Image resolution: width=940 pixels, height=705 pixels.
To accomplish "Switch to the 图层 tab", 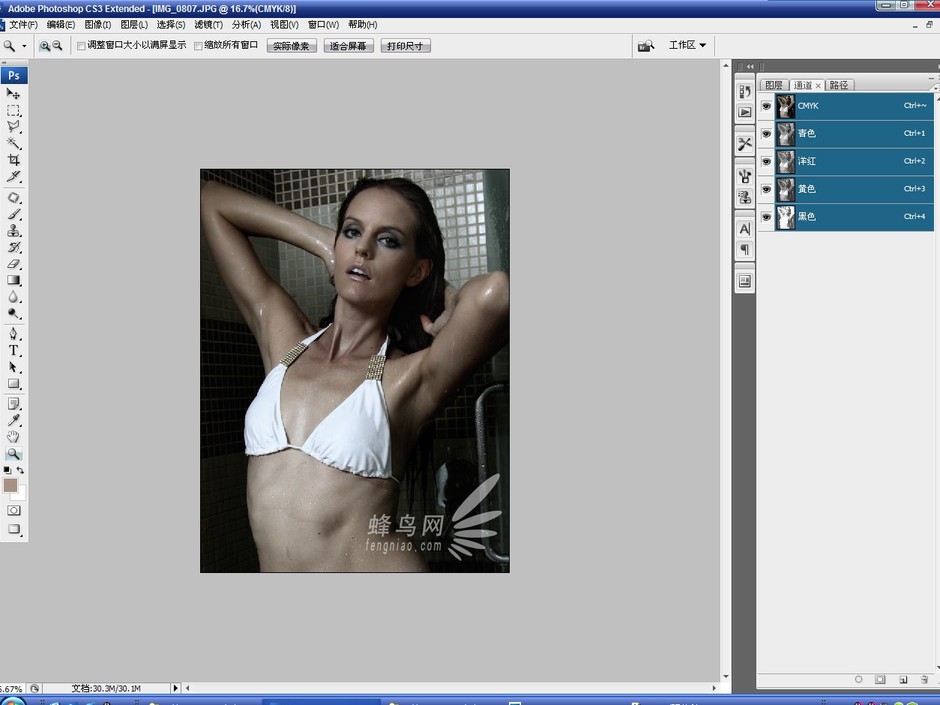I will 774,85.
